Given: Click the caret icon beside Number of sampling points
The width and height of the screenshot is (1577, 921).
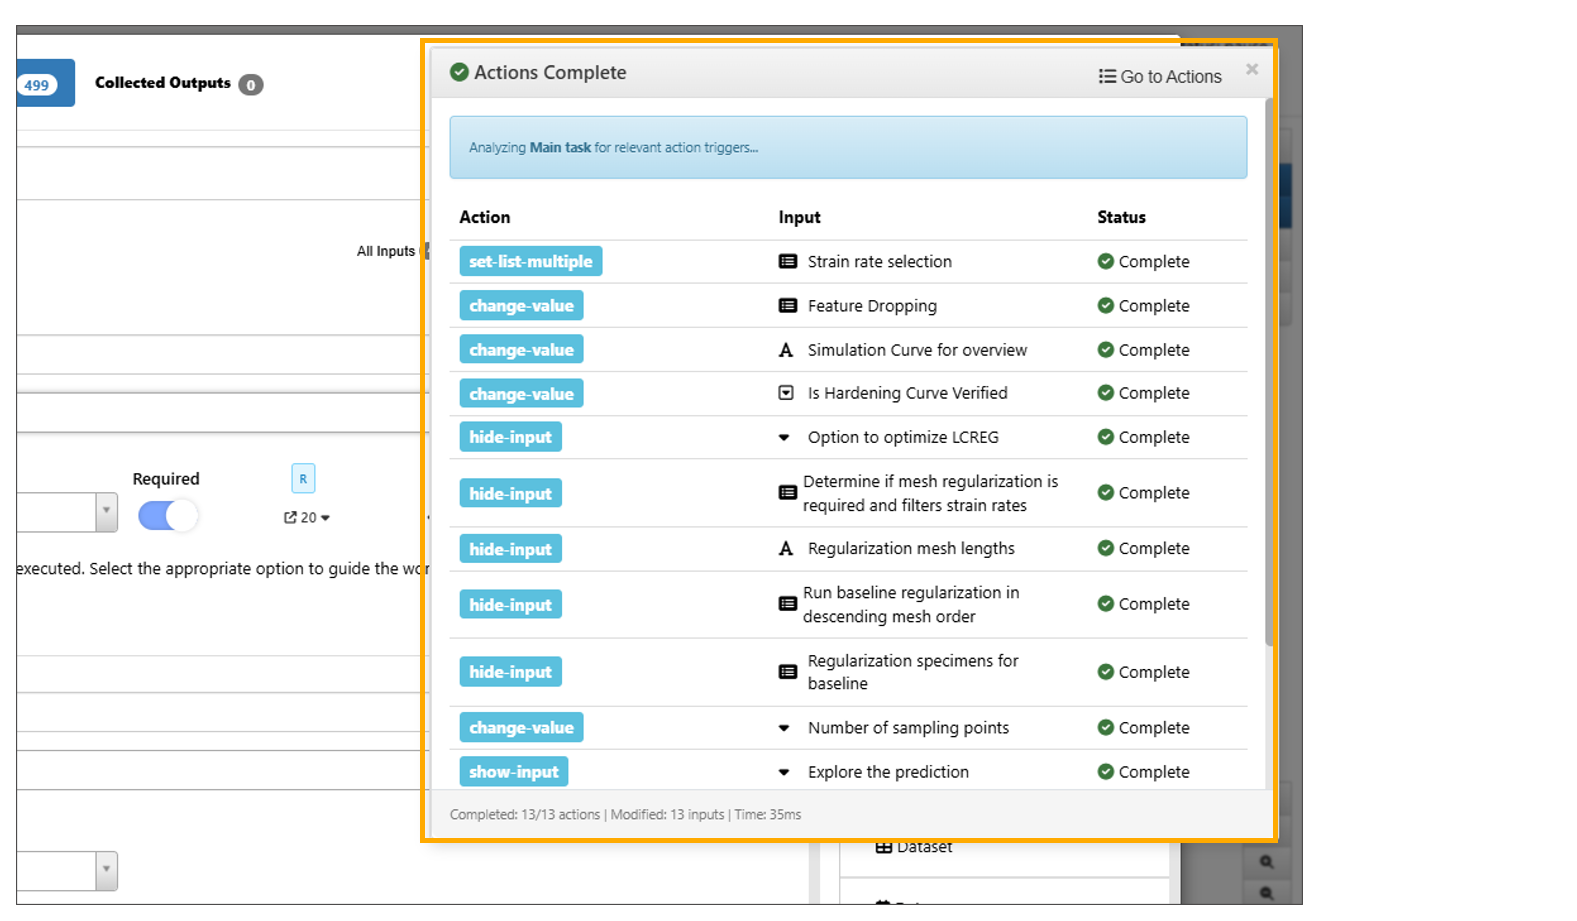Looking at the screenshot, I should (785, 728).
